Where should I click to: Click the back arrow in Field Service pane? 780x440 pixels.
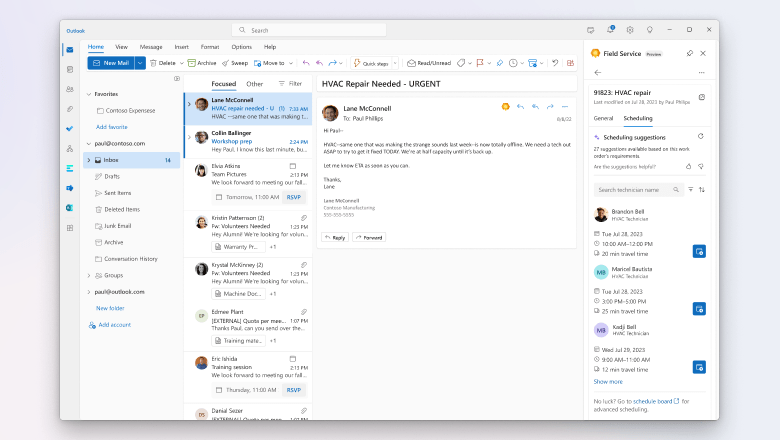pyautogui.click(x=598, y=73)
